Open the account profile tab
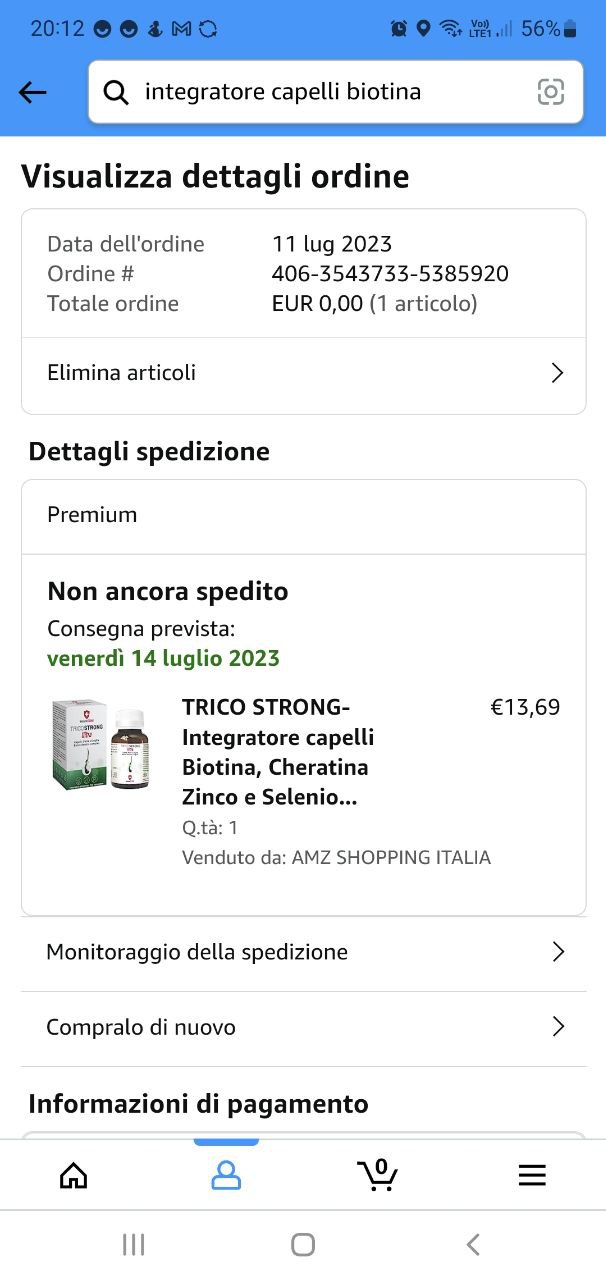Image resolution: width=606 pixels, height=1280 pixels. coord(226,1176)
